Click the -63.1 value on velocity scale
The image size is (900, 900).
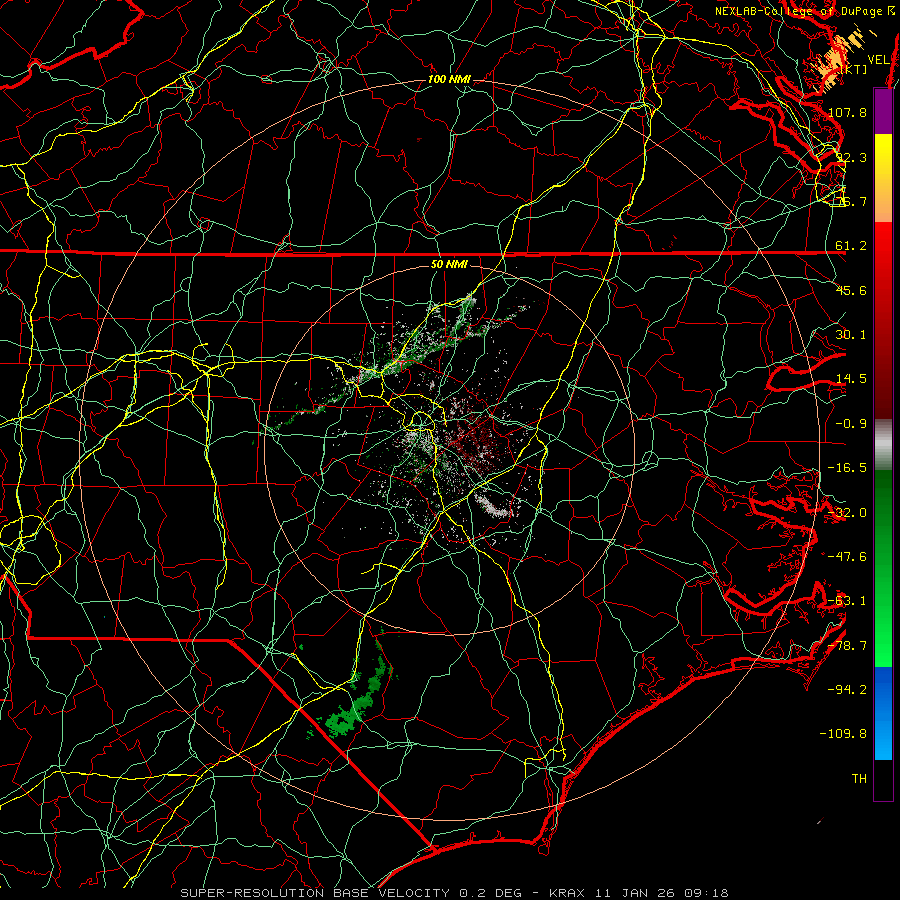(847, 601)
